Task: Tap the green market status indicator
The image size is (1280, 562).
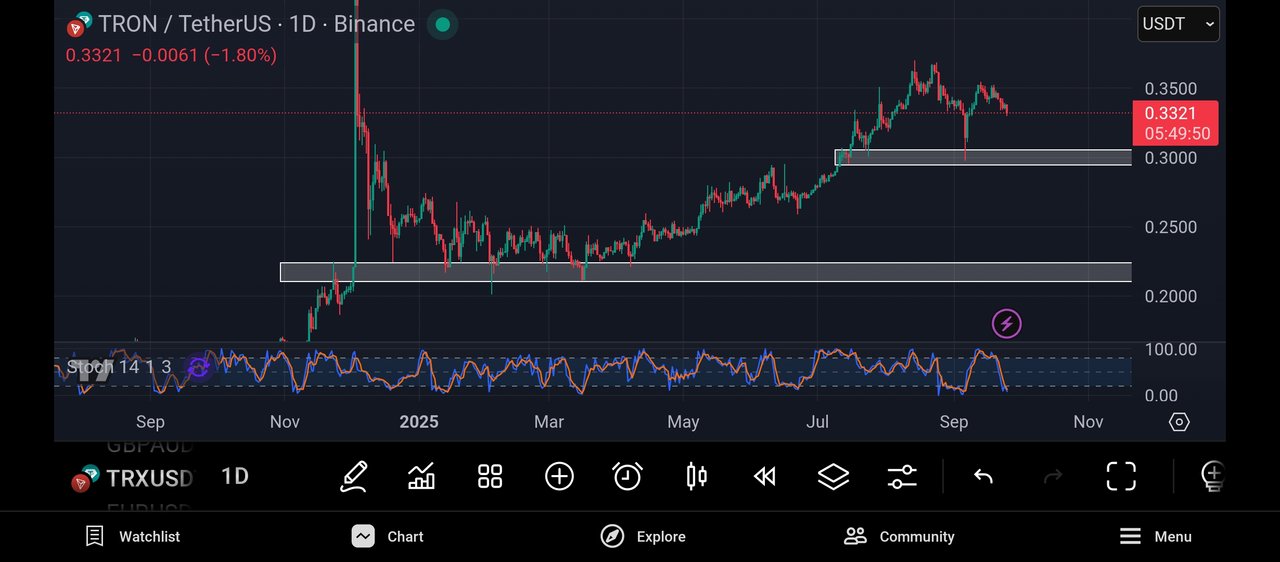Action: click(443, 24)
